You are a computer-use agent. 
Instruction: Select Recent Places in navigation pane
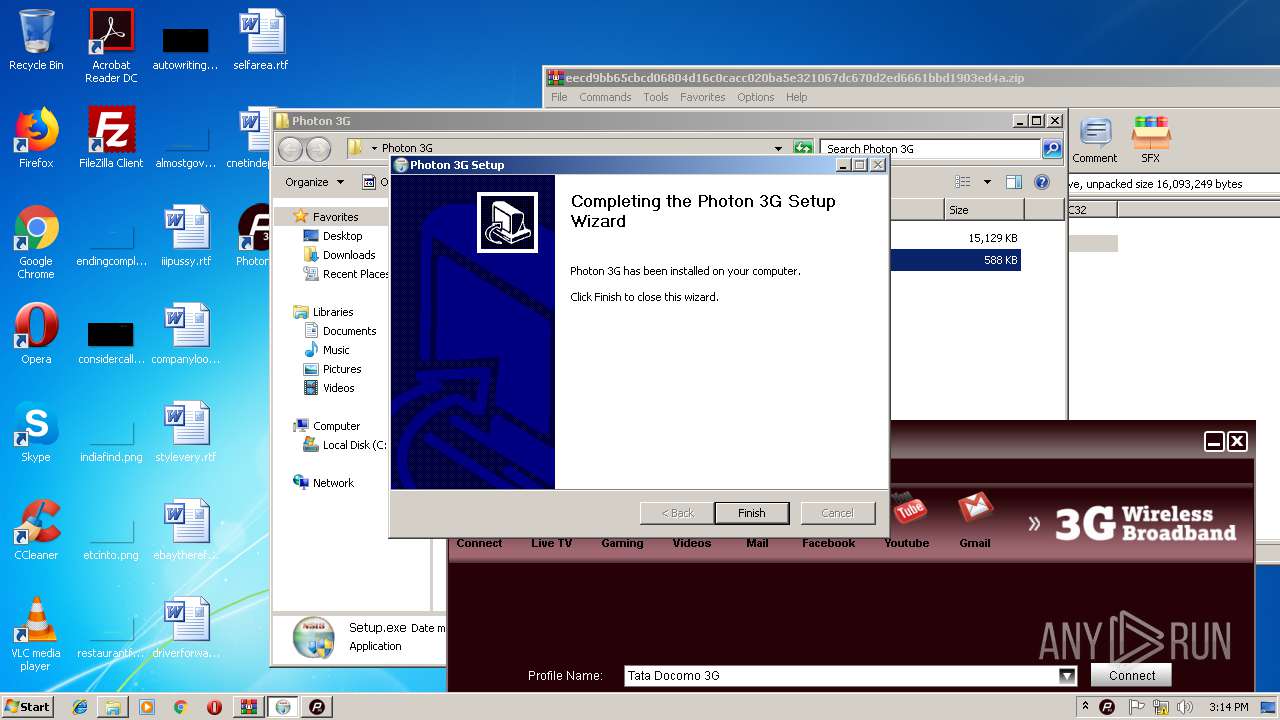tap(355, 274)
